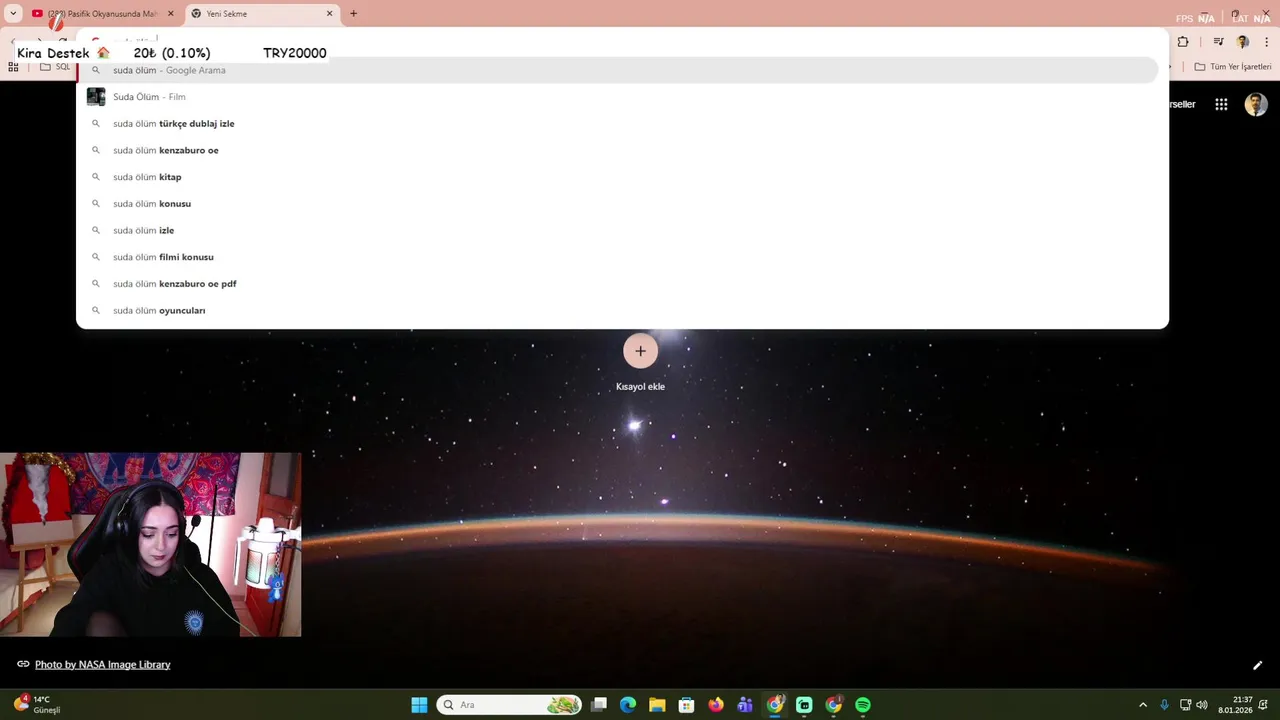Open the 'Suda Ölüm - Film' suggestion

click(x=618, y=97)
